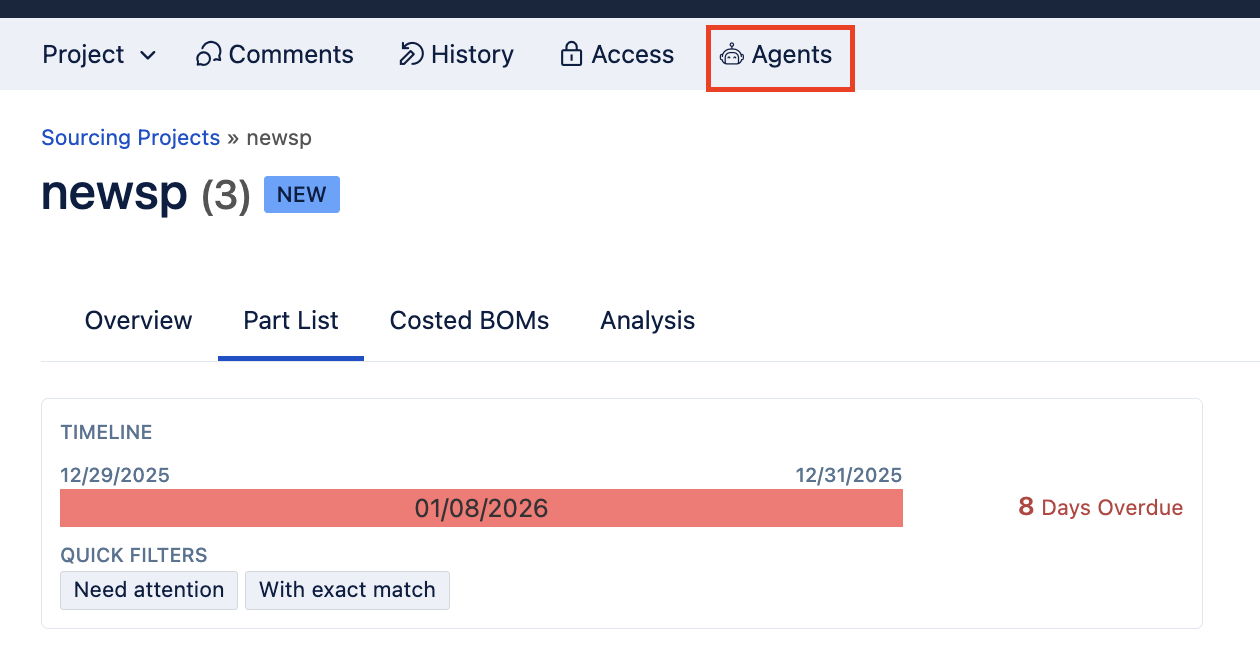
Task: Click the History icon in toolbar
Action: 411,54
